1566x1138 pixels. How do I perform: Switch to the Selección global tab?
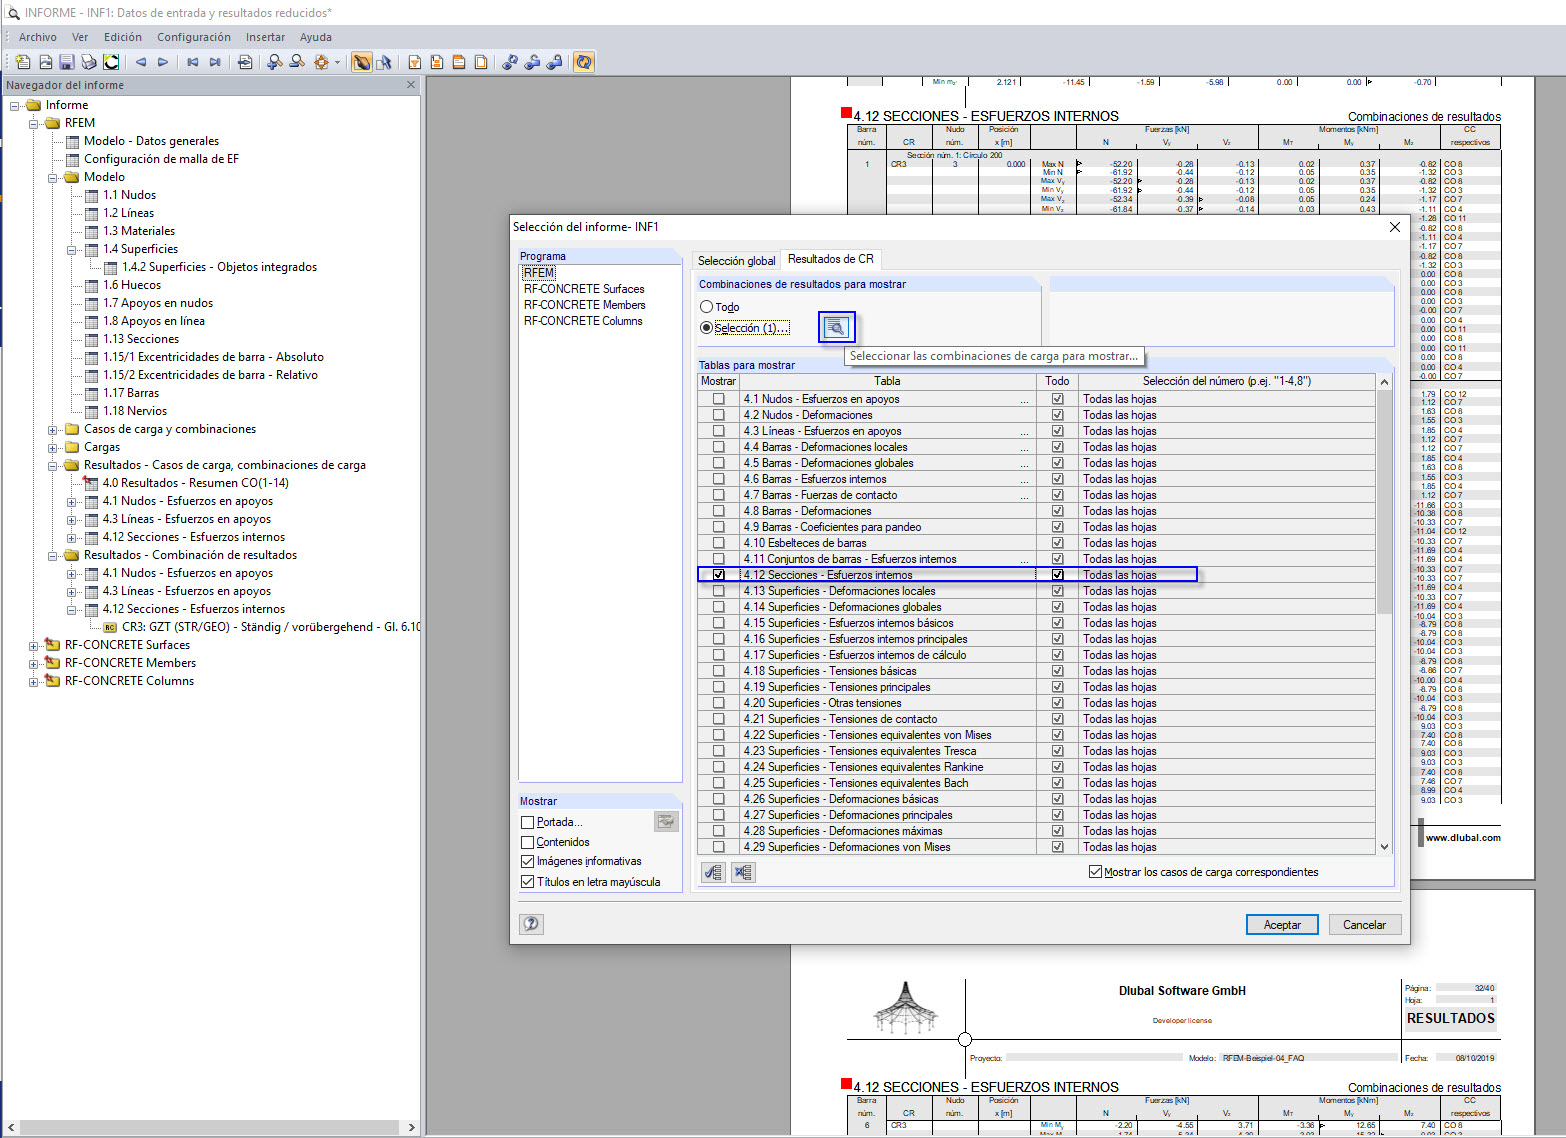[x=736, y=260]
